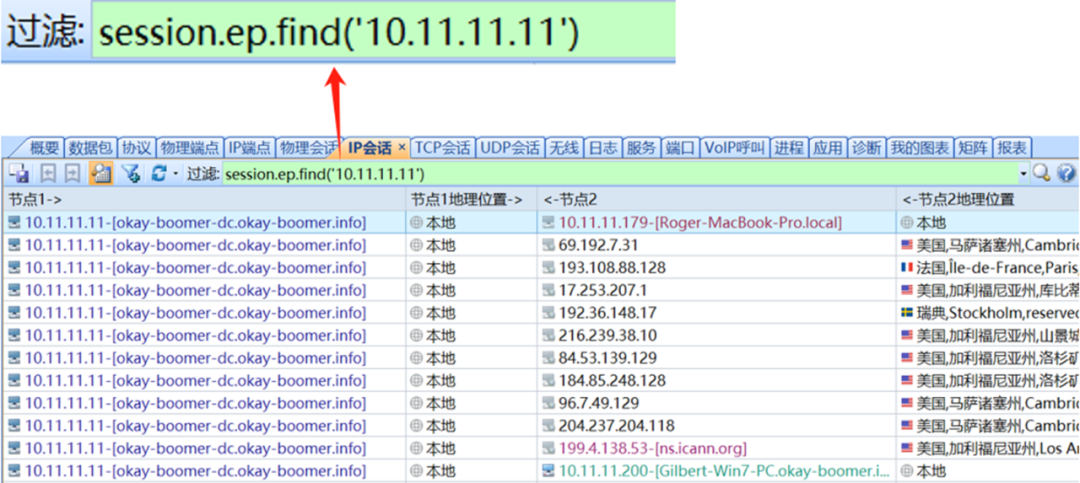The height and width of the screenshot is (483, 1080).
Task: Click the host icon beside 69.192.7.31
Action: (x=549, y=245)
